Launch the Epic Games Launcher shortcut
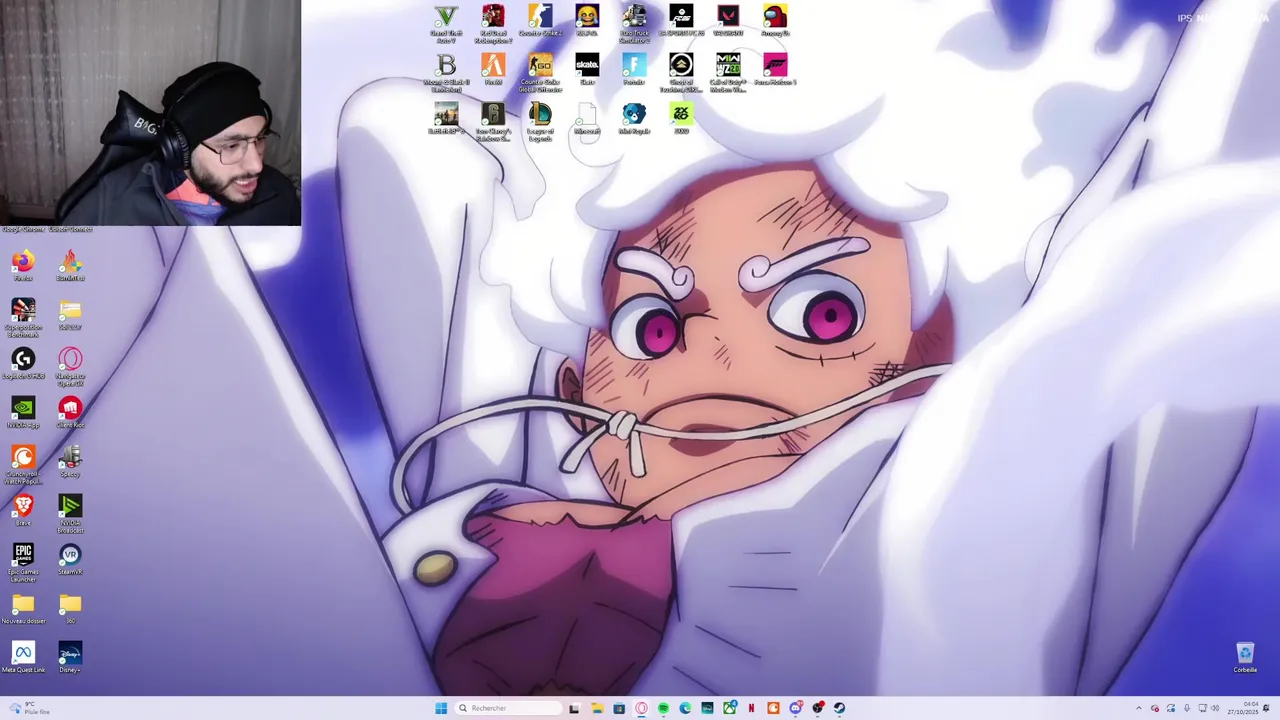Viewport: 1280px width, 720px height. point(23,563)
